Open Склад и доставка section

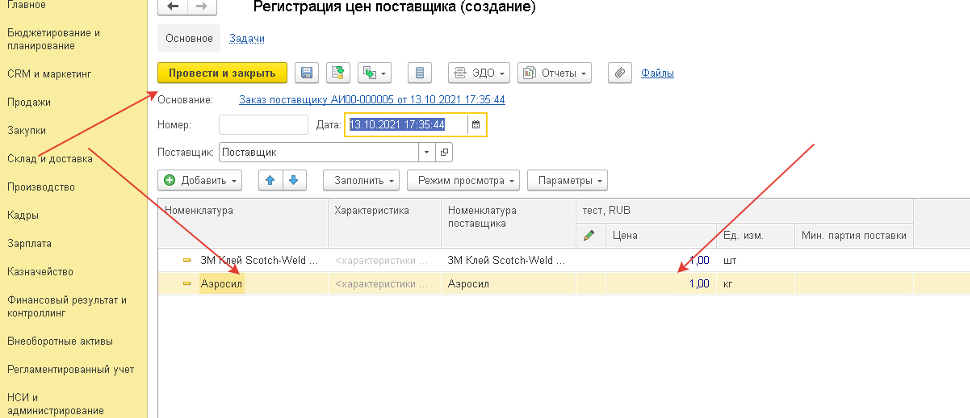49,159
